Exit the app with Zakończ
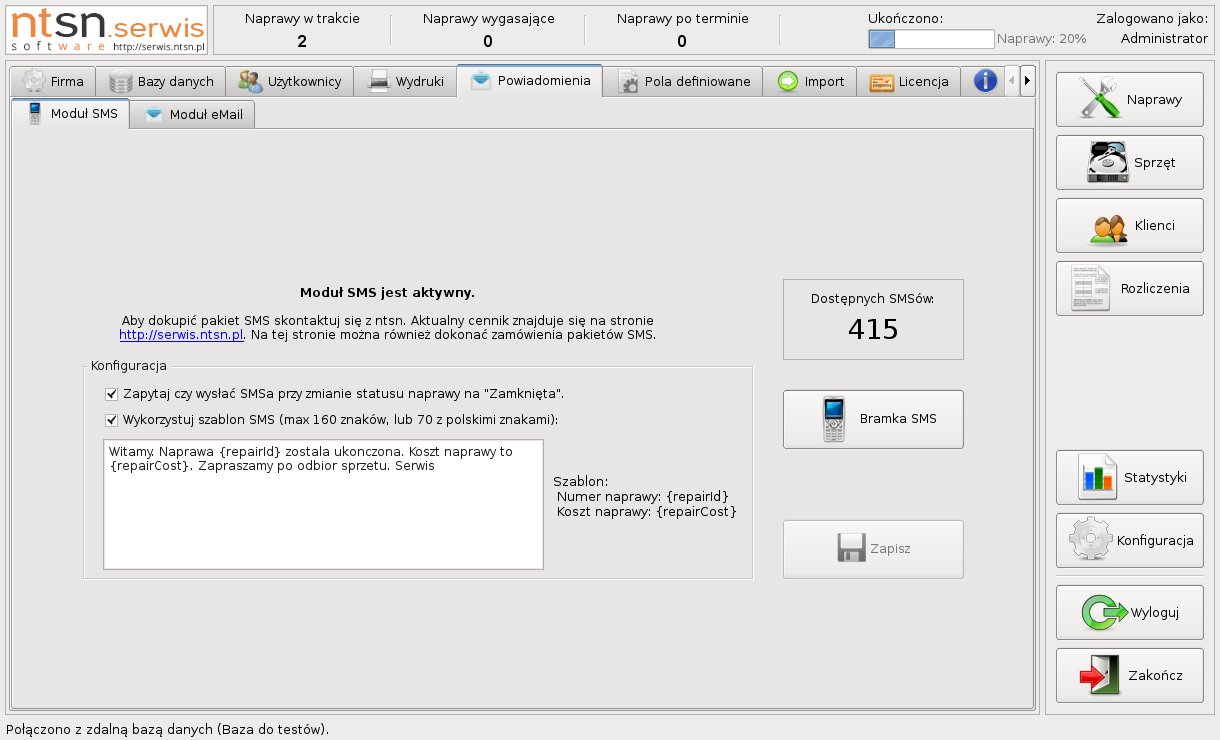Viewport: 1220px width, 740px height. 1129,676
